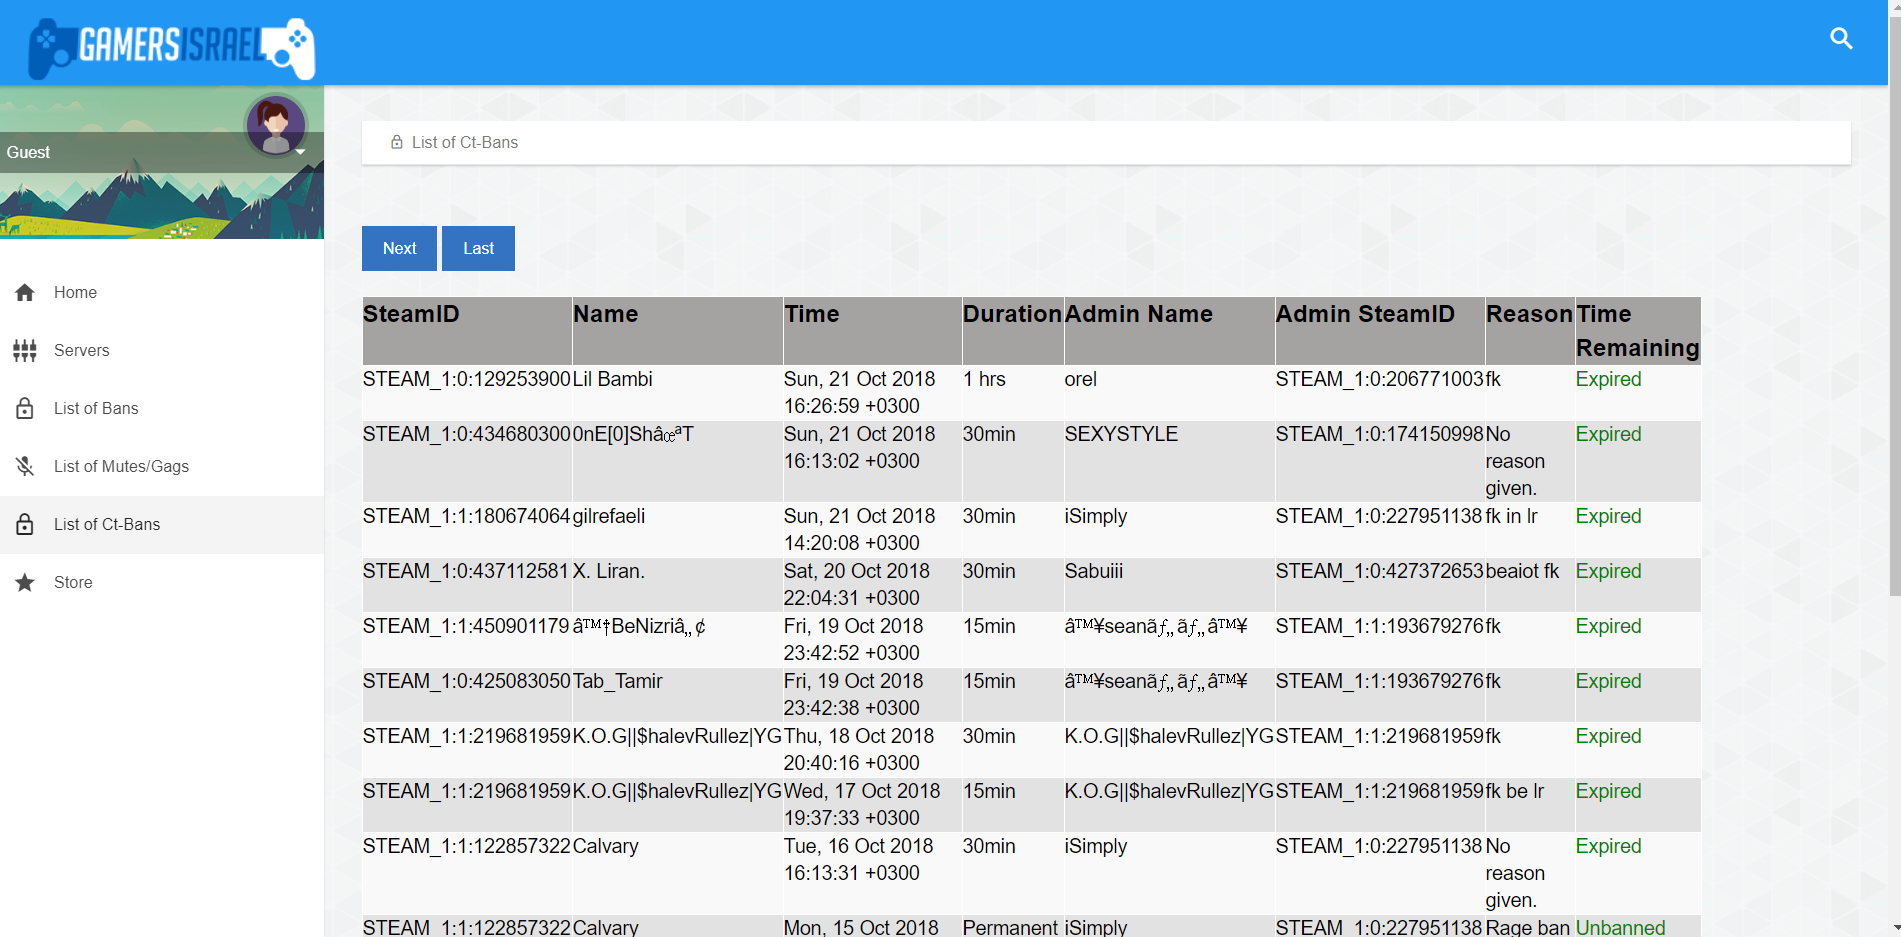Click the GamersIsrael logo

tap(171, 47)
